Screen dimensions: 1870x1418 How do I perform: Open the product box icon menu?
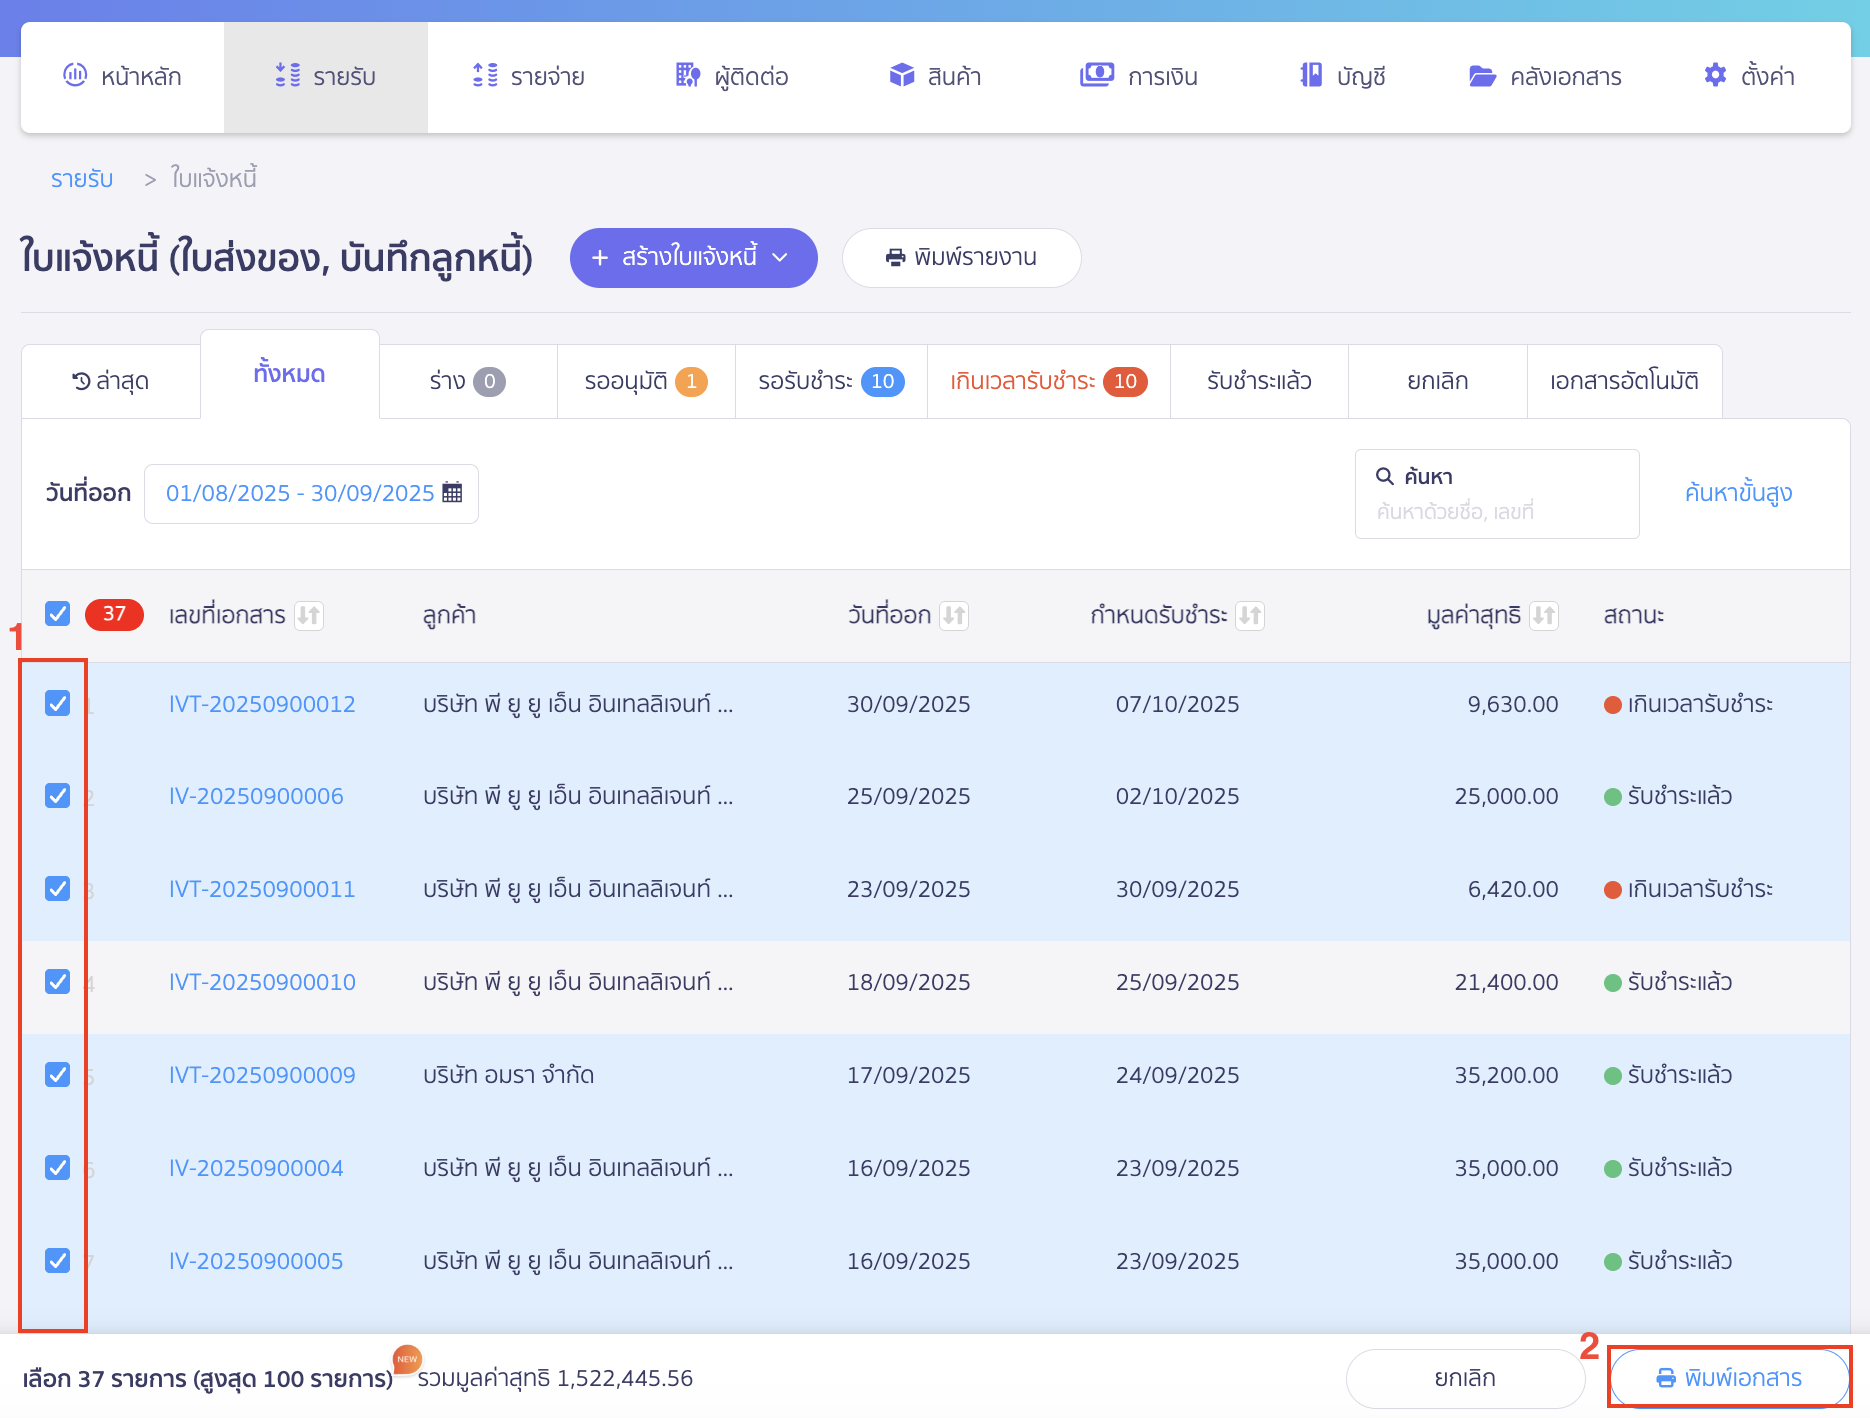(x=902, y=76)
